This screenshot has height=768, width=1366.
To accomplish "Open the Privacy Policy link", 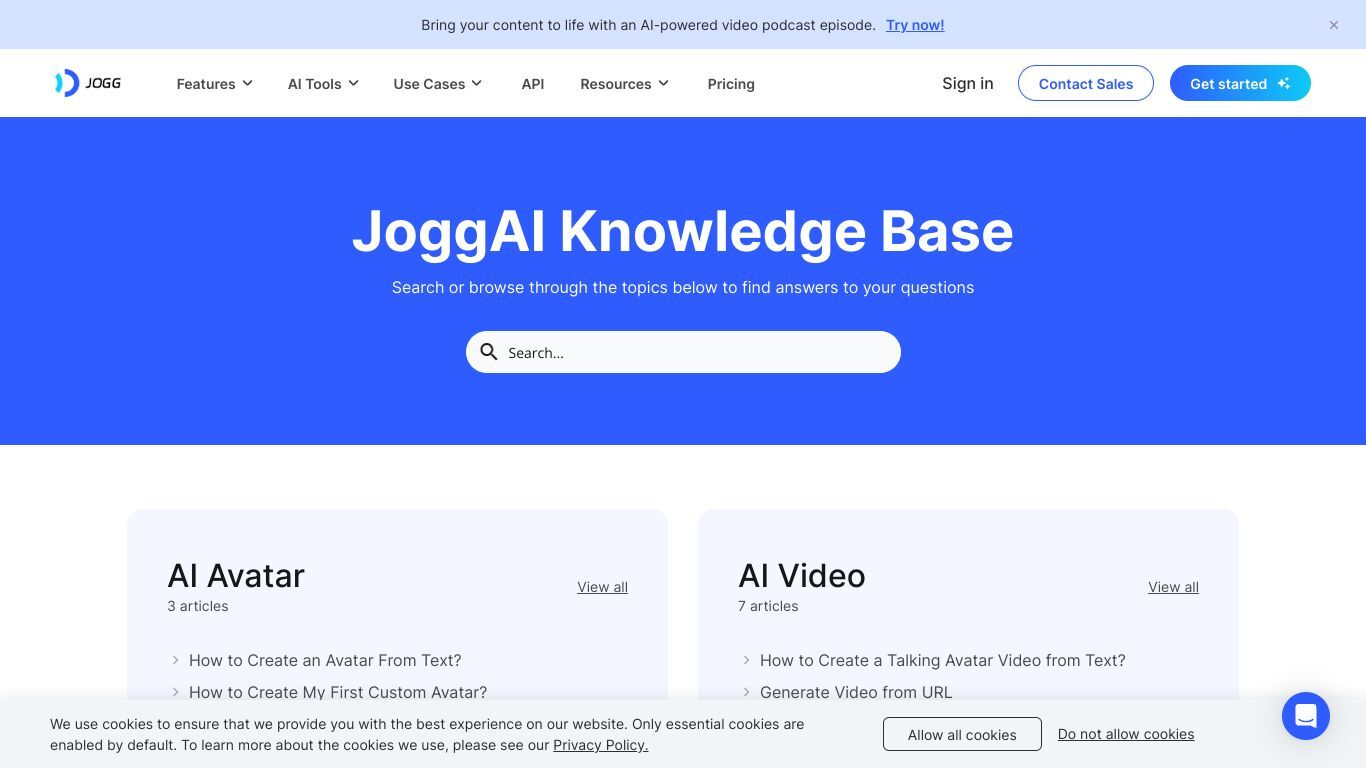I will point(601,745).
